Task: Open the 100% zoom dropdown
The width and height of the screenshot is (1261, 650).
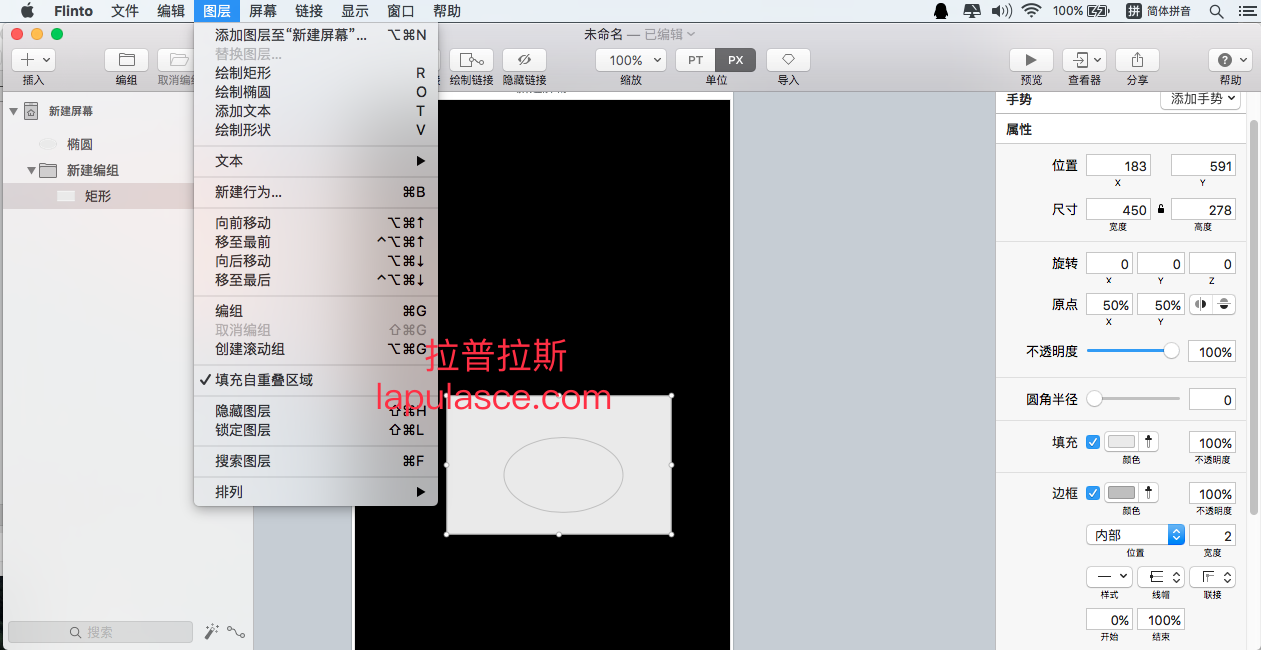Action: tap(632, 60)
